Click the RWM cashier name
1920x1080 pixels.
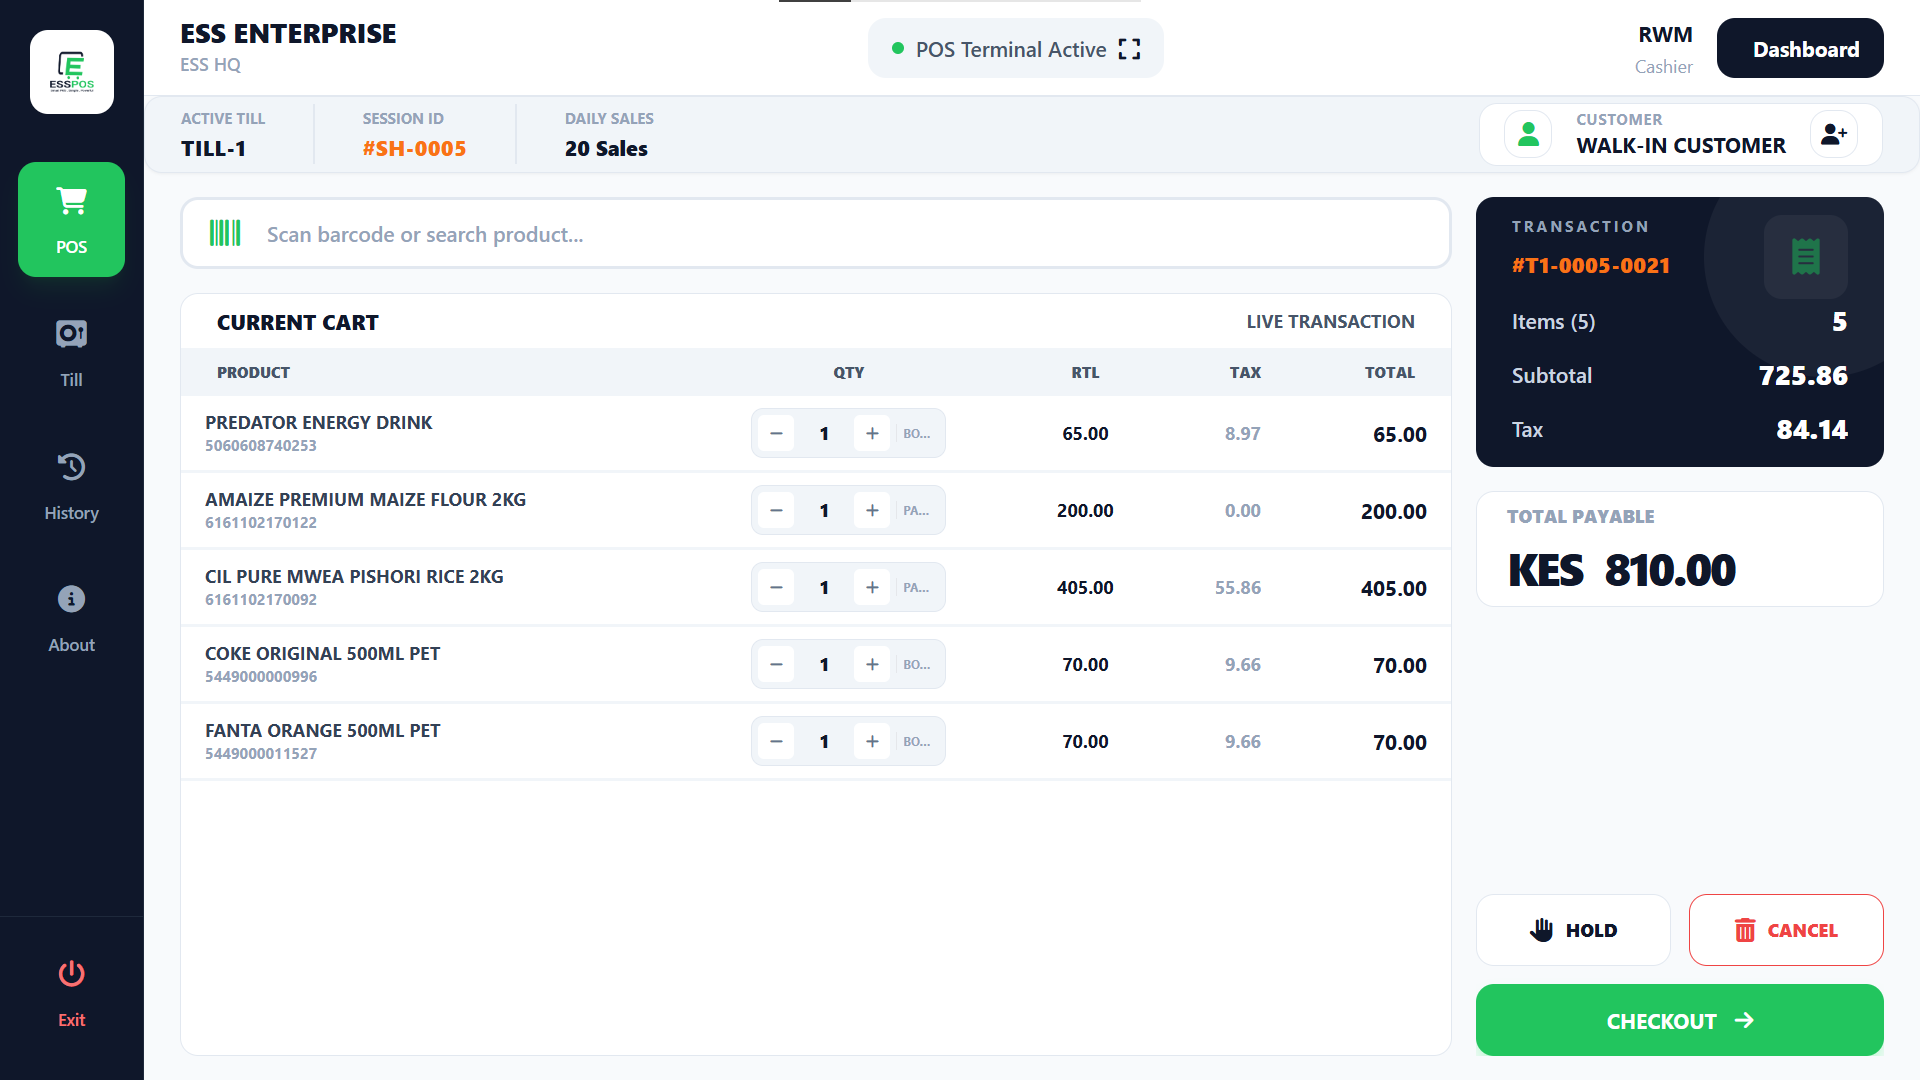(1665, 35)
